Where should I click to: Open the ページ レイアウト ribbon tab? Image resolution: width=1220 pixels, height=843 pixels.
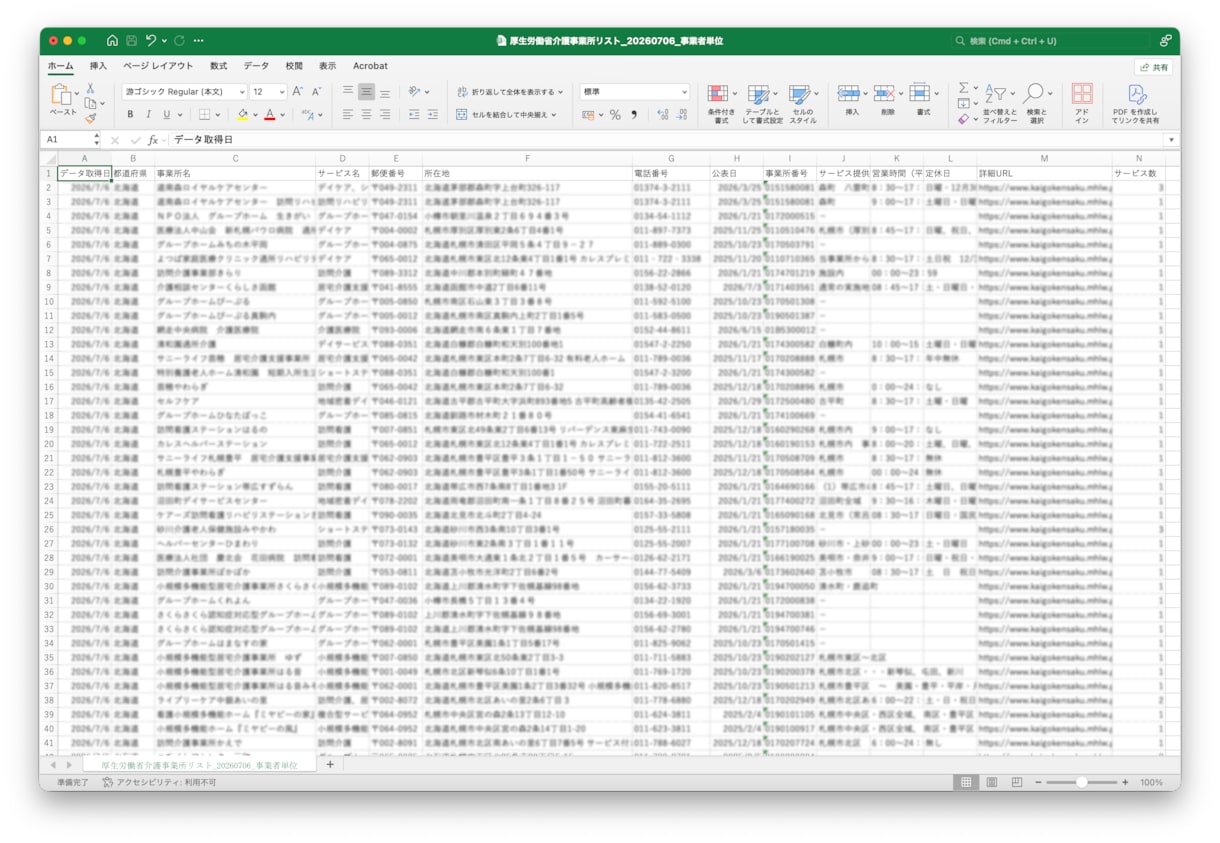[x=158, y=66]
